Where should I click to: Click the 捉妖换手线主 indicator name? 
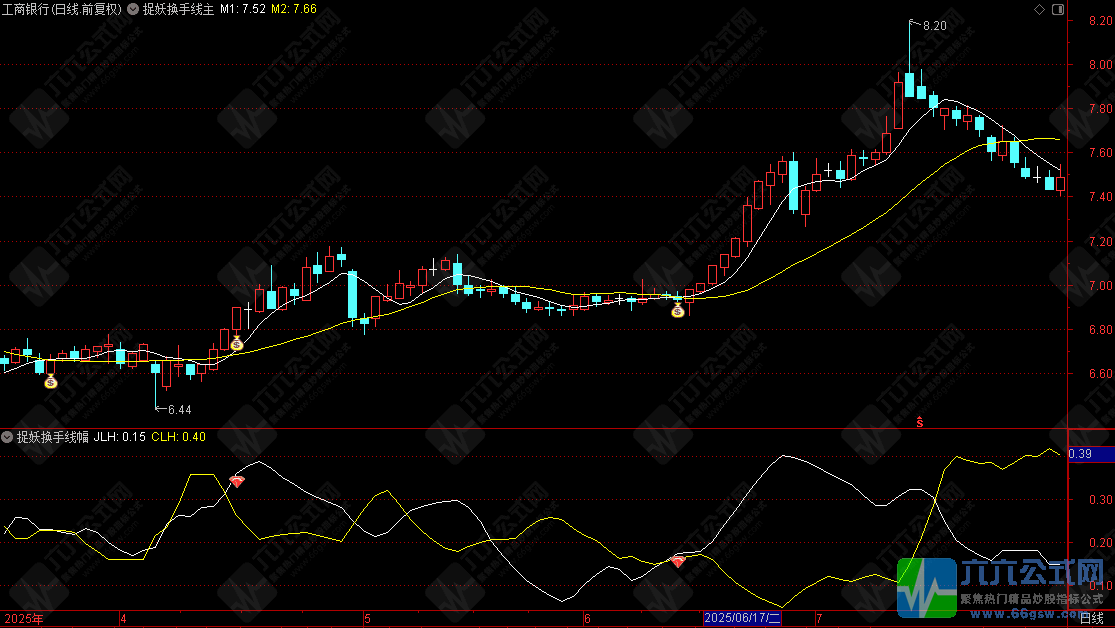pyautogui.click(x=178, y=9)
